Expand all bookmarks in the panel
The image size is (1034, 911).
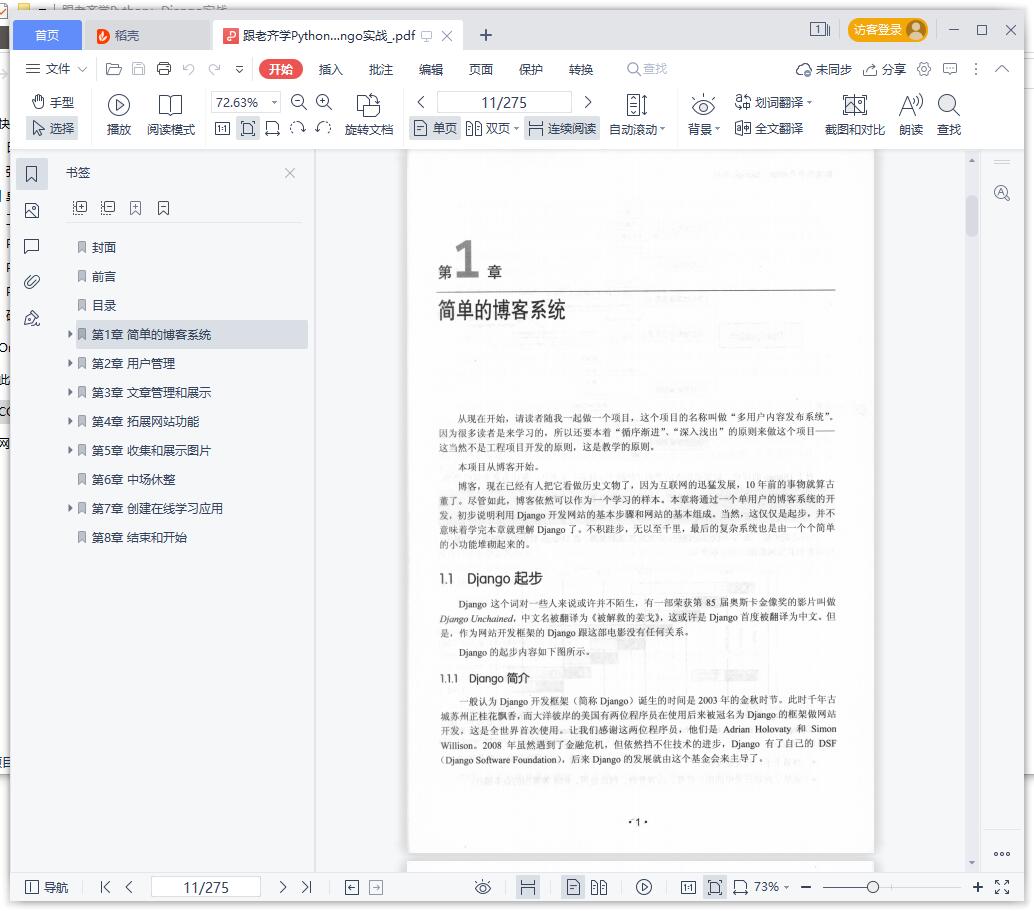pyautogui.click(x=80, y=208)
